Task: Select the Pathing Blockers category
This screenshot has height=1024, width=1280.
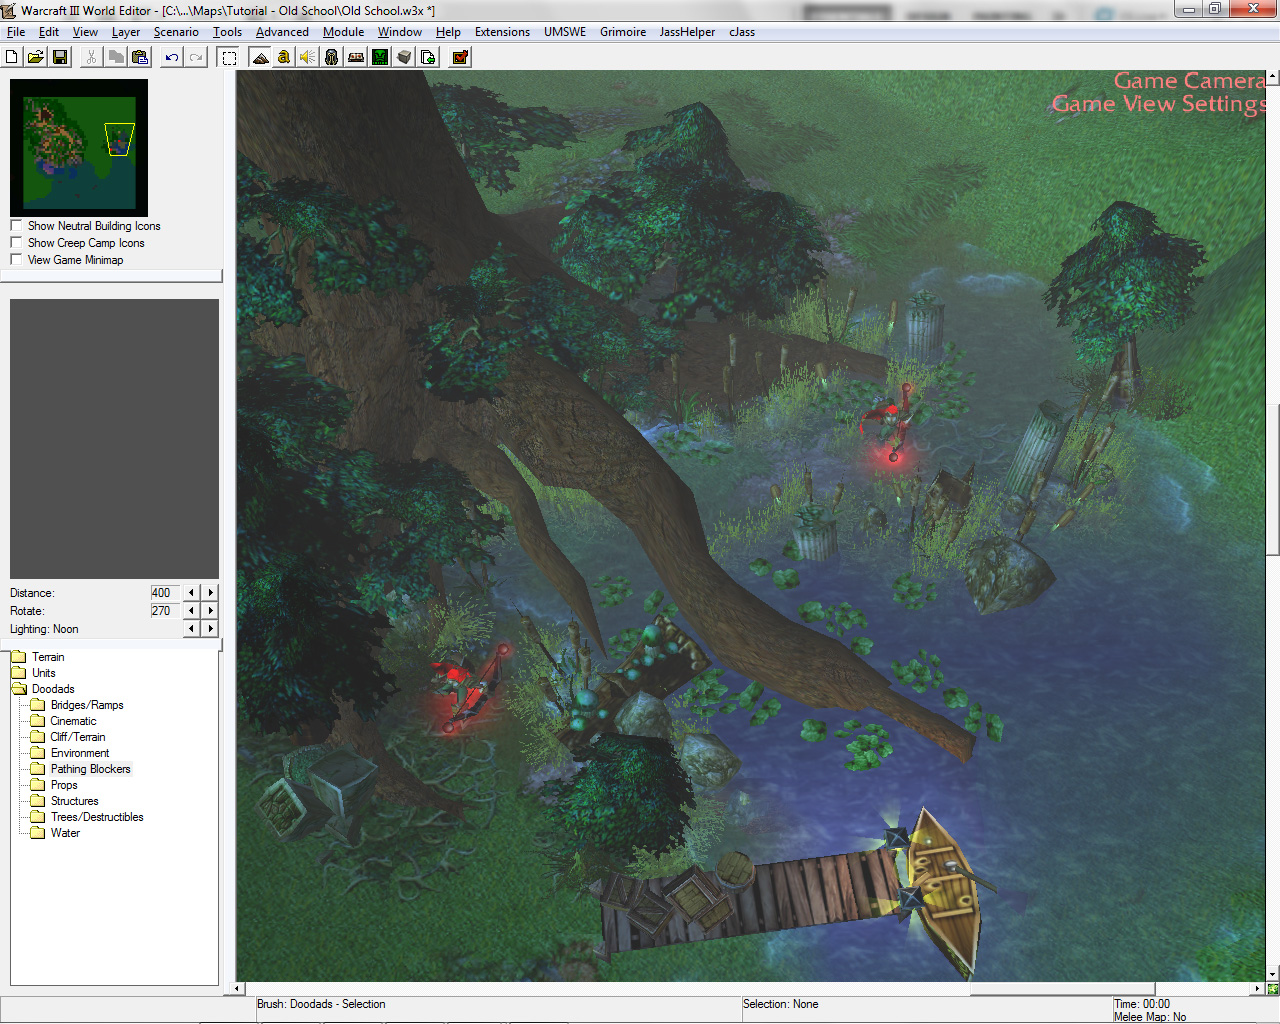Action: [x=91, y=769]
